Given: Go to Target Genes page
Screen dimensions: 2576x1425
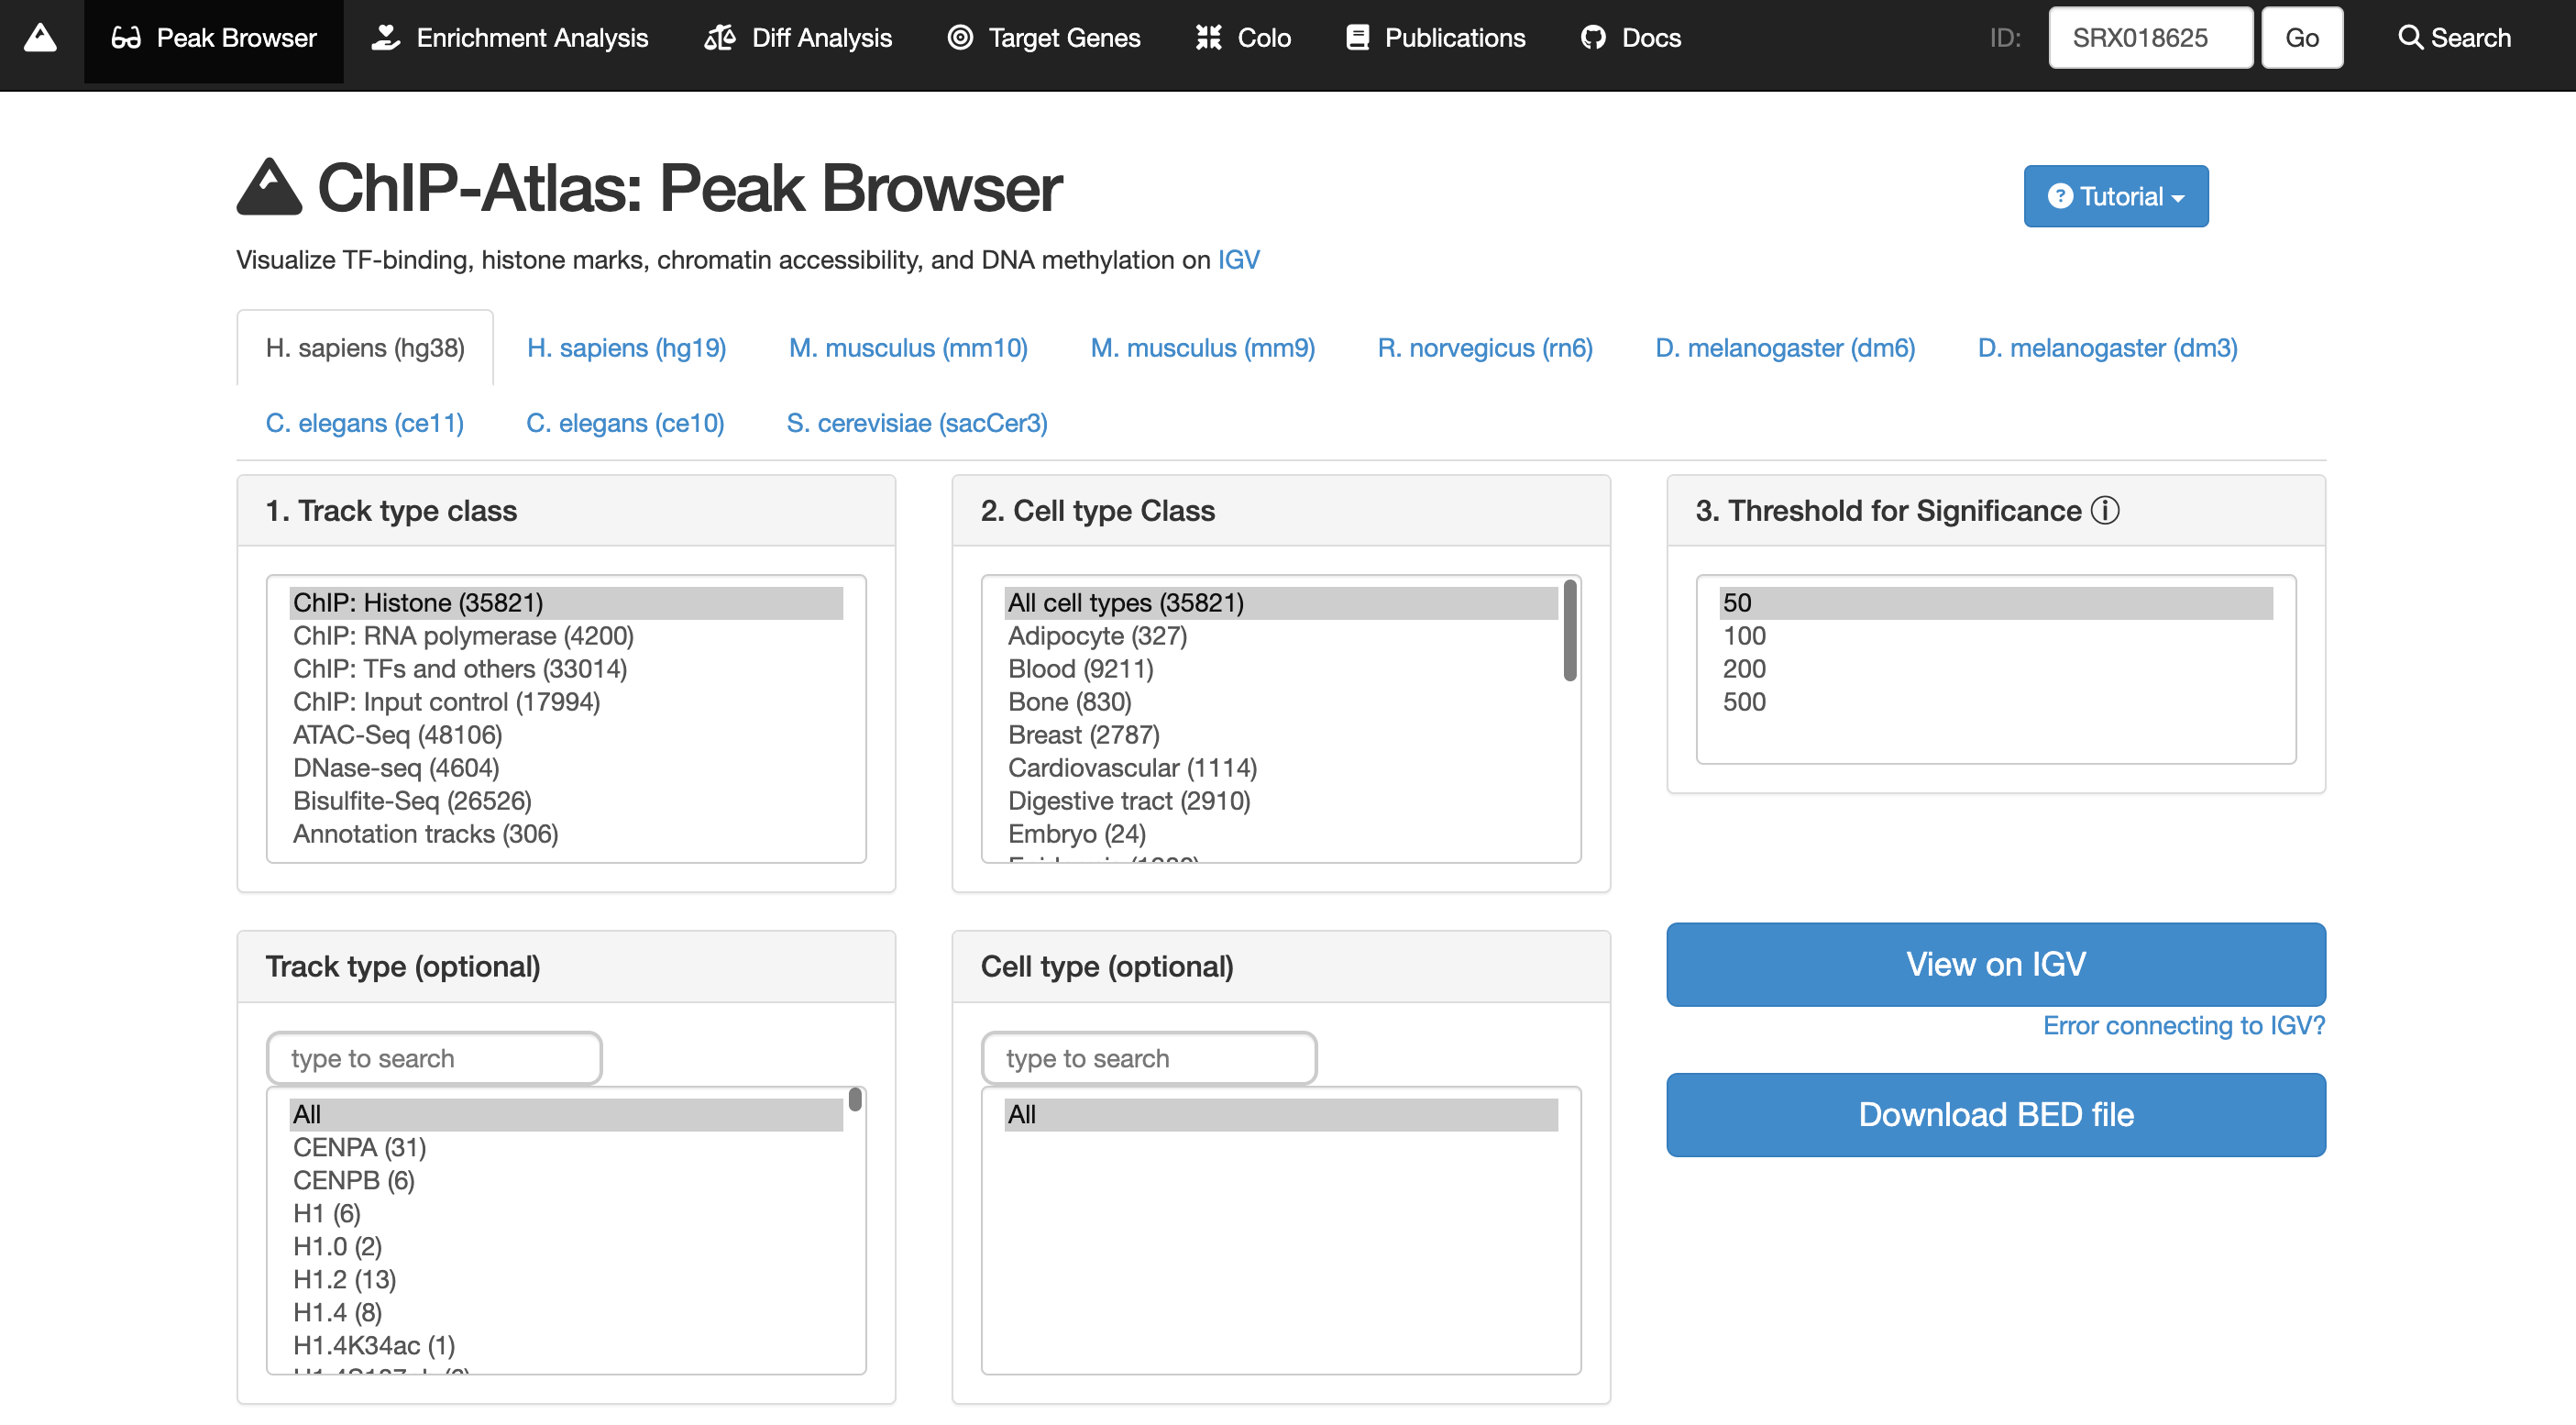Looking at the screenshot, I should click(x=1043, y=38).
